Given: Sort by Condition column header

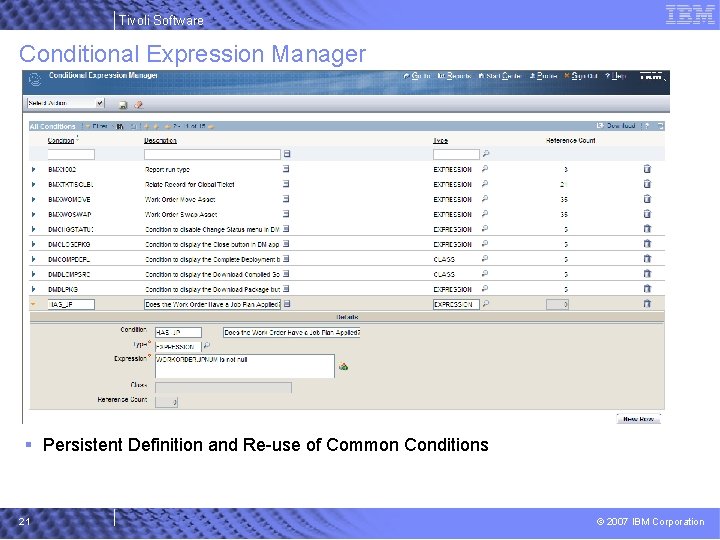Looking at the screenshot, I should tap(61, 141).
